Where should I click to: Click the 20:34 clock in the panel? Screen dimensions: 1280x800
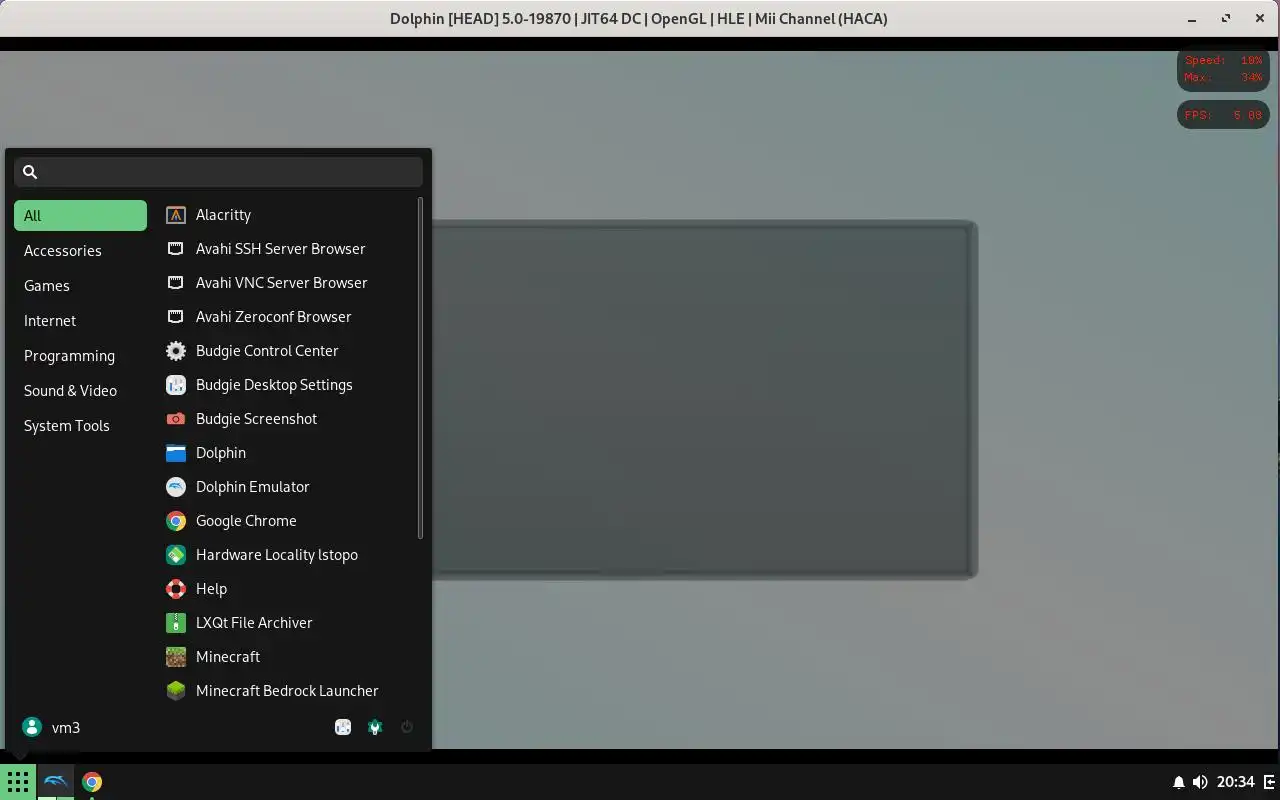[x=1236, y=782]
